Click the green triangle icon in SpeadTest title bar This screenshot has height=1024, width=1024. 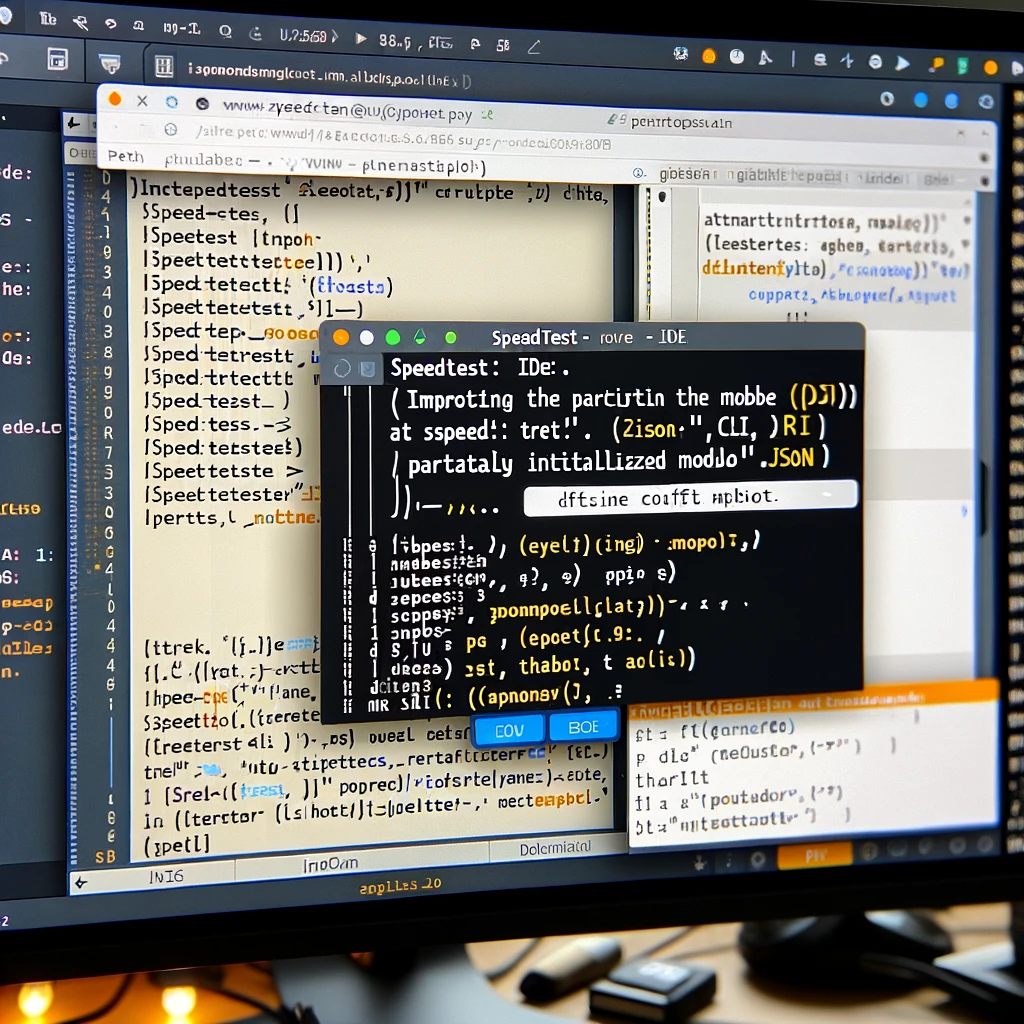[420, 337]
